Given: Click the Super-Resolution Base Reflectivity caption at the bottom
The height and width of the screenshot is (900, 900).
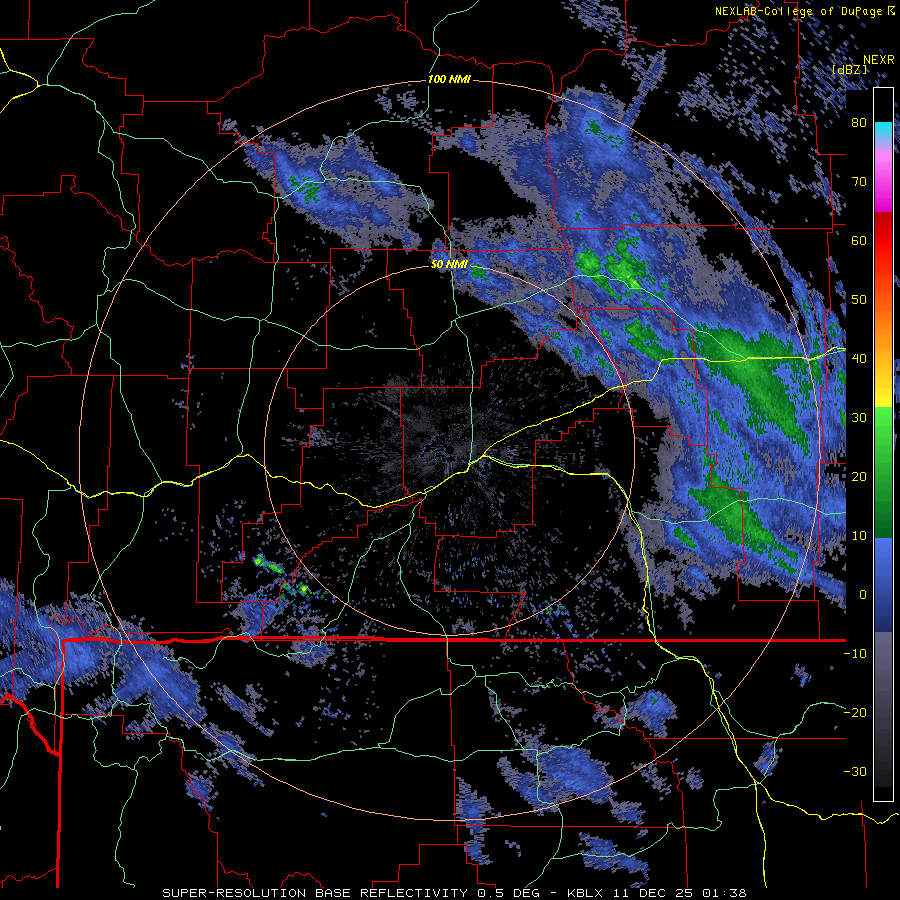Looking at the screenshot, I should click(x=453, y=893).
